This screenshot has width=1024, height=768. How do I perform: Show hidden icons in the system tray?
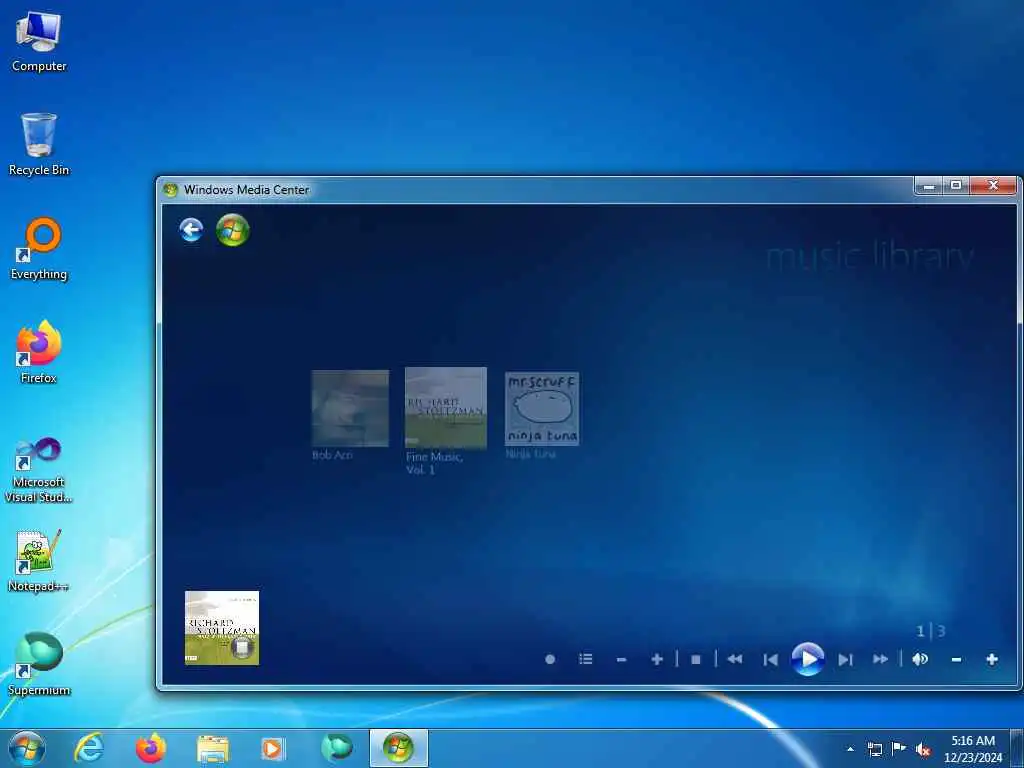tap(850, 749)
